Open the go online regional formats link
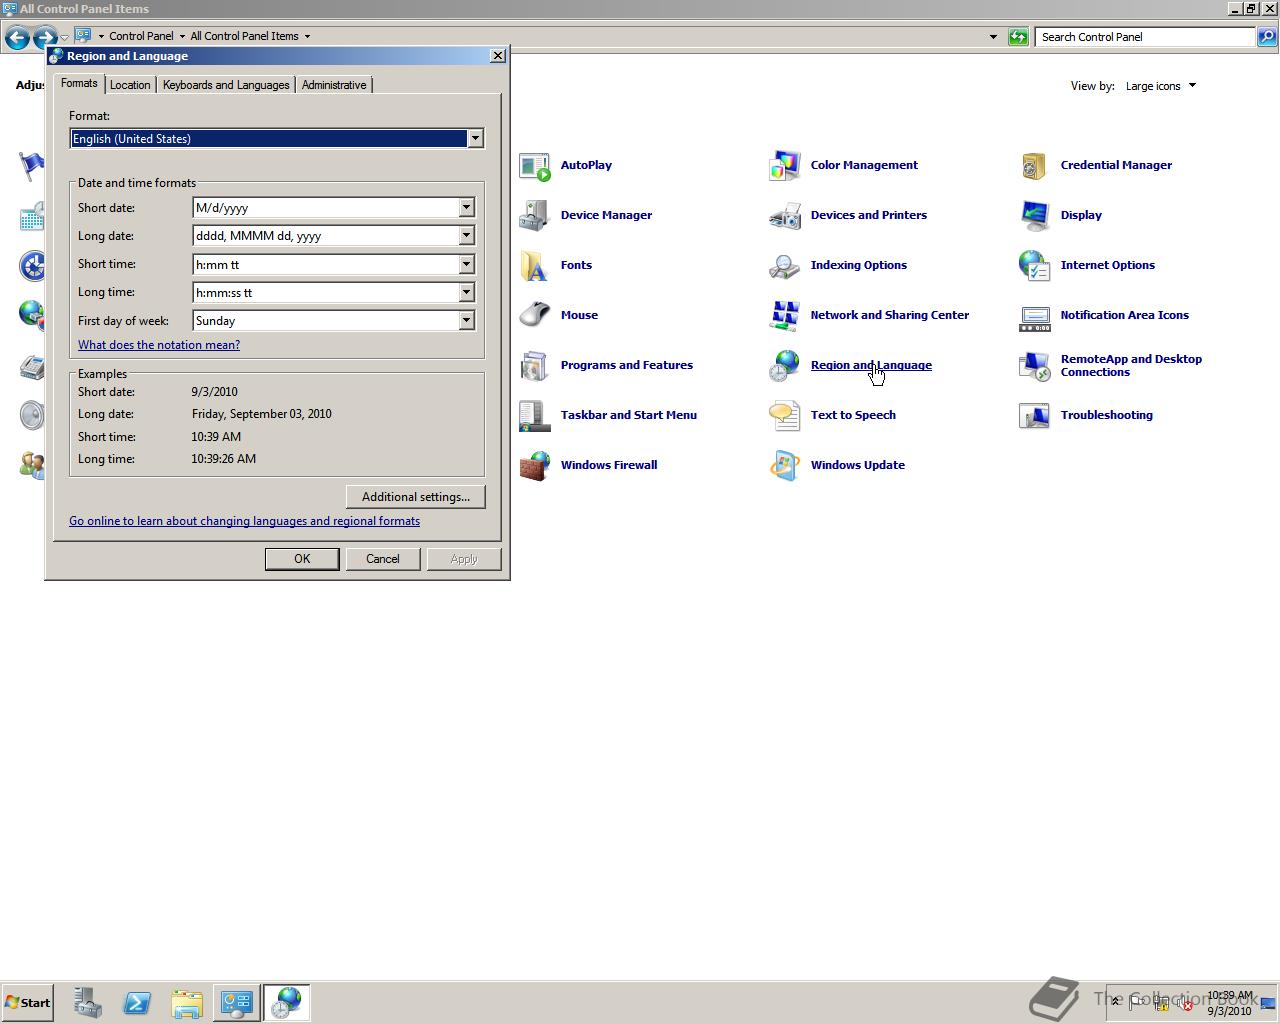The height and width of the screenshot is (1024, 1280). 244,521
